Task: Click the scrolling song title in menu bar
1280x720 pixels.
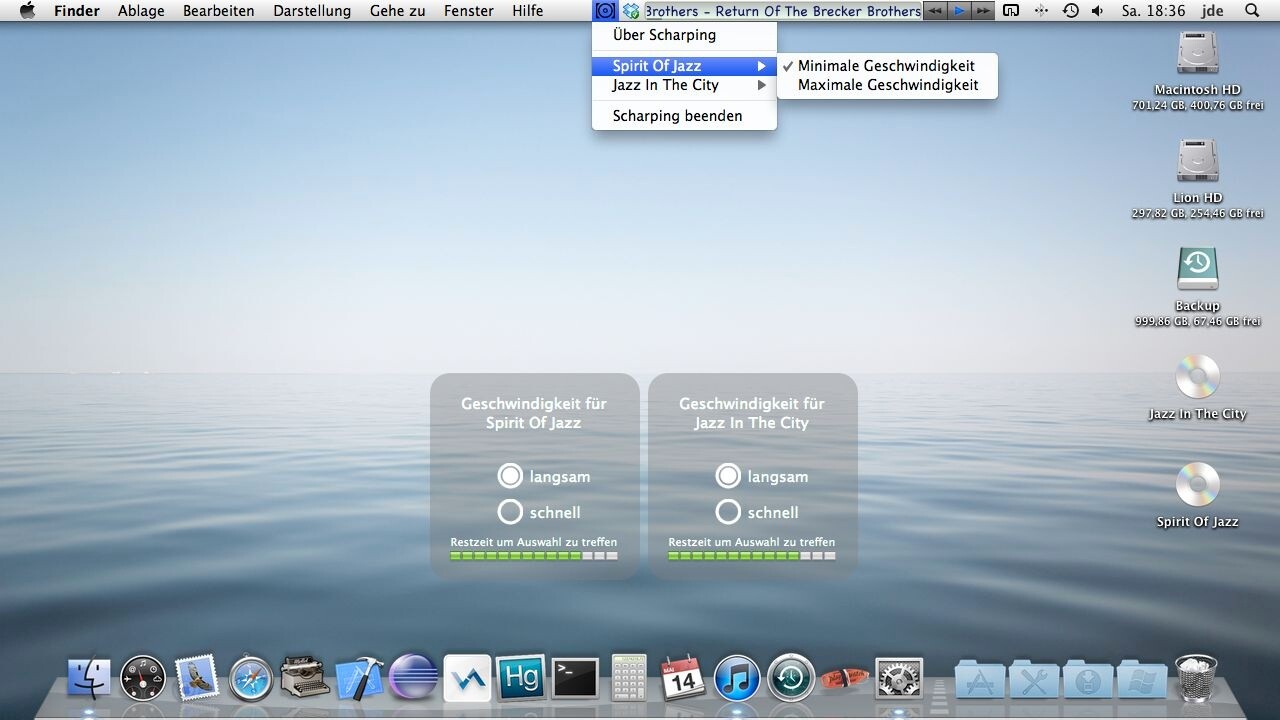Action: coord(783,11)
